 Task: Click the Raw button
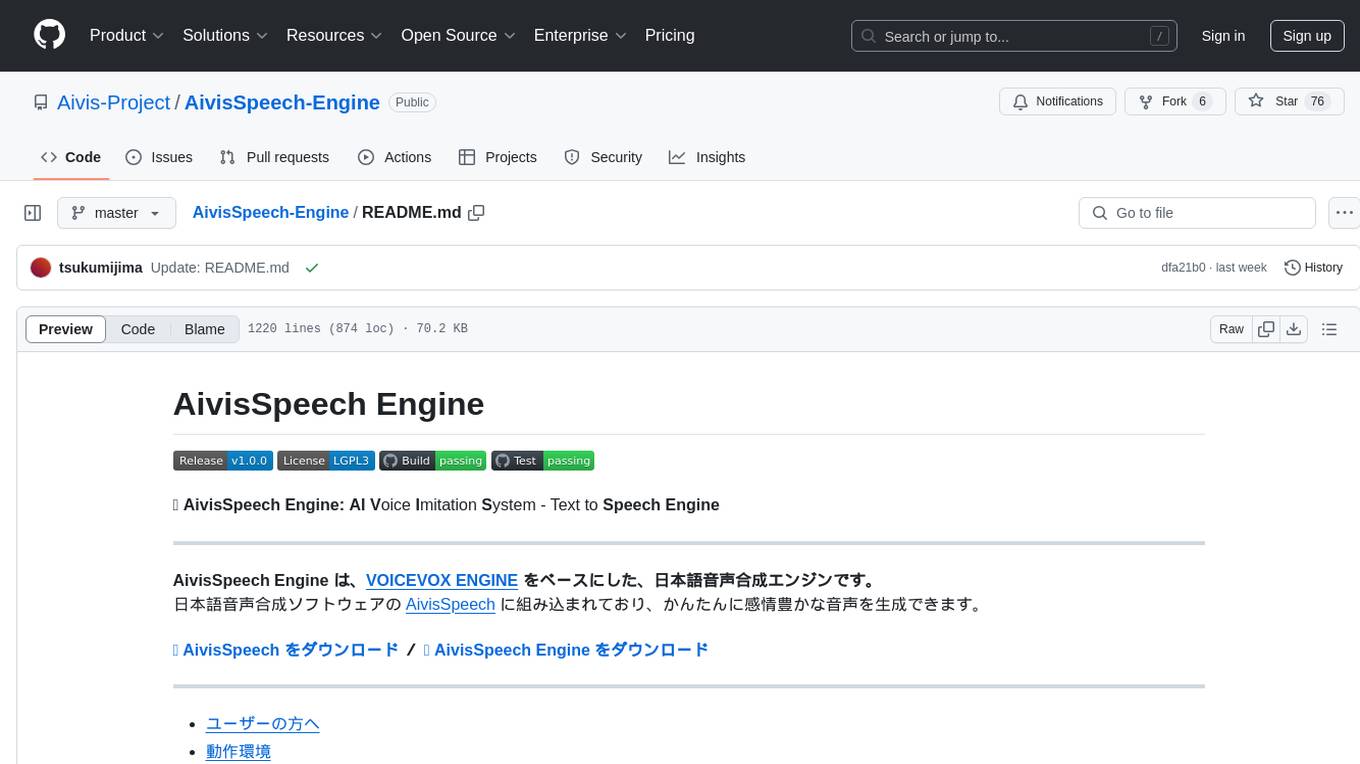click(x=1231, y=329)
